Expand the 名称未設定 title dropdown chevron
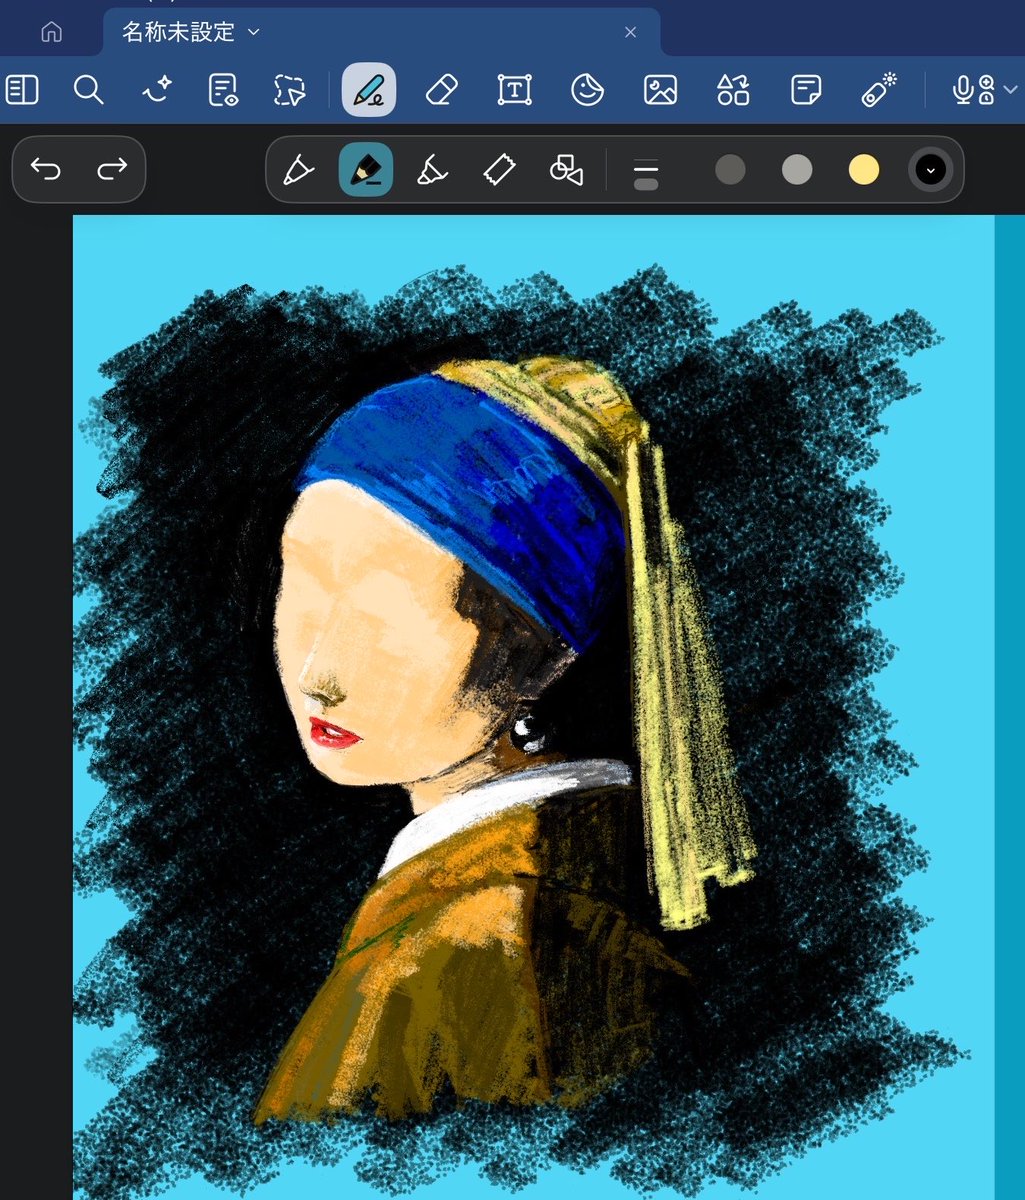 click(x=253, y=32)
